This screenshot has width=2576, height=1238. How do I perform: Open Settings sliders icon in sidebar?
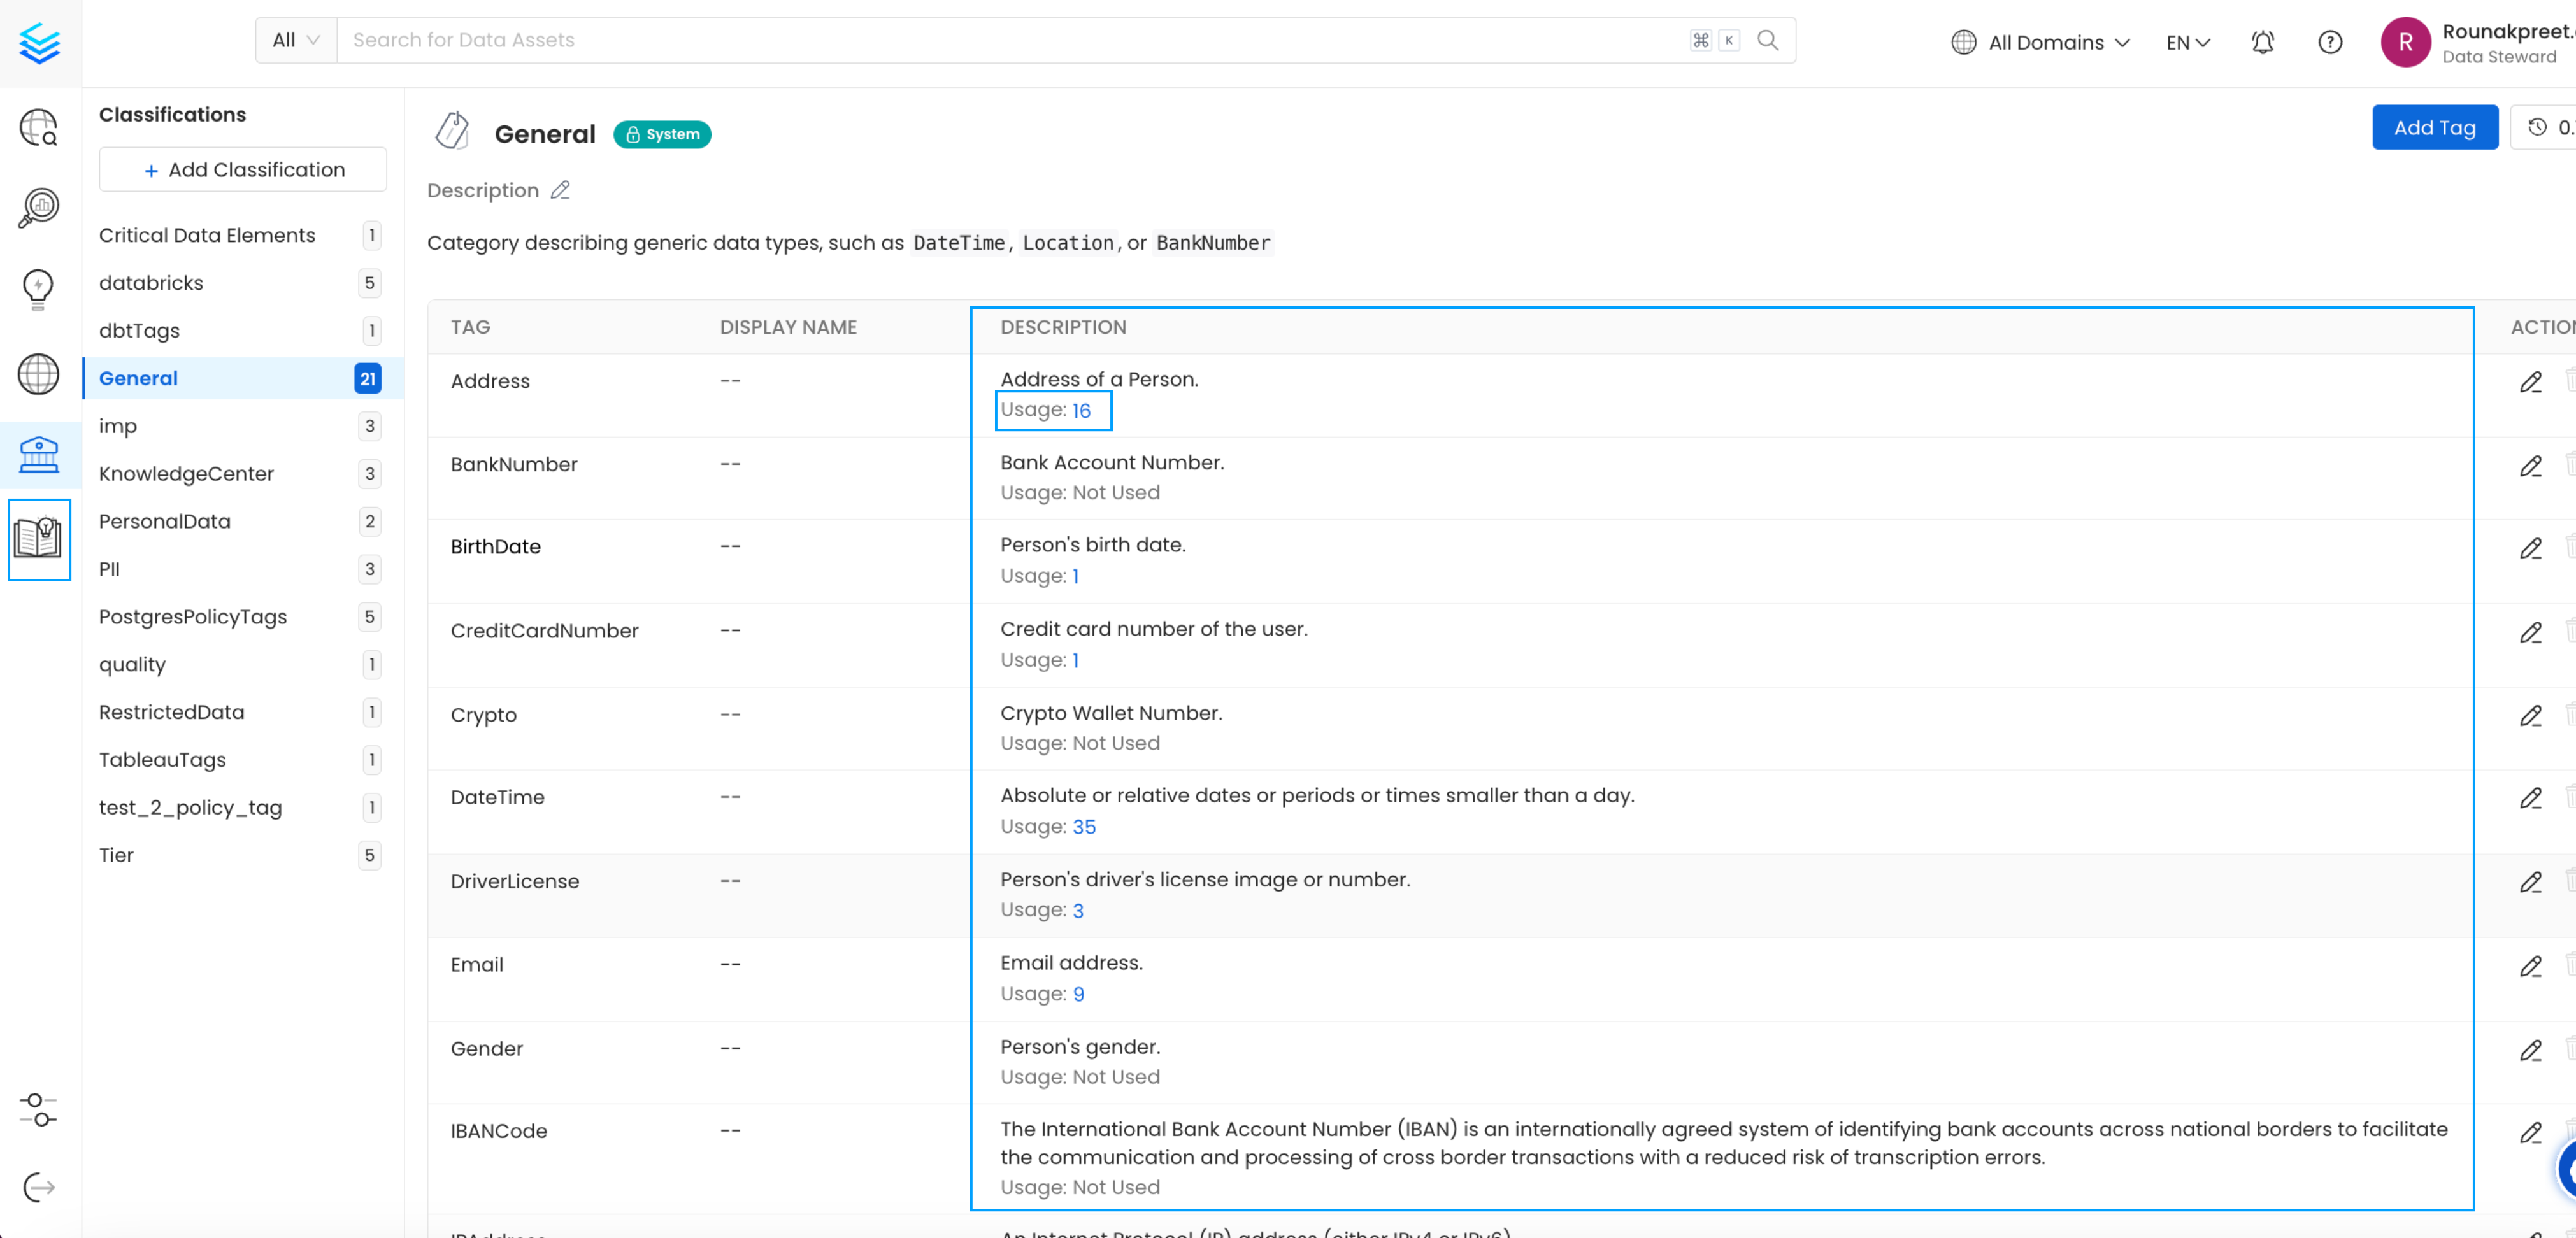pos(38,1109)
